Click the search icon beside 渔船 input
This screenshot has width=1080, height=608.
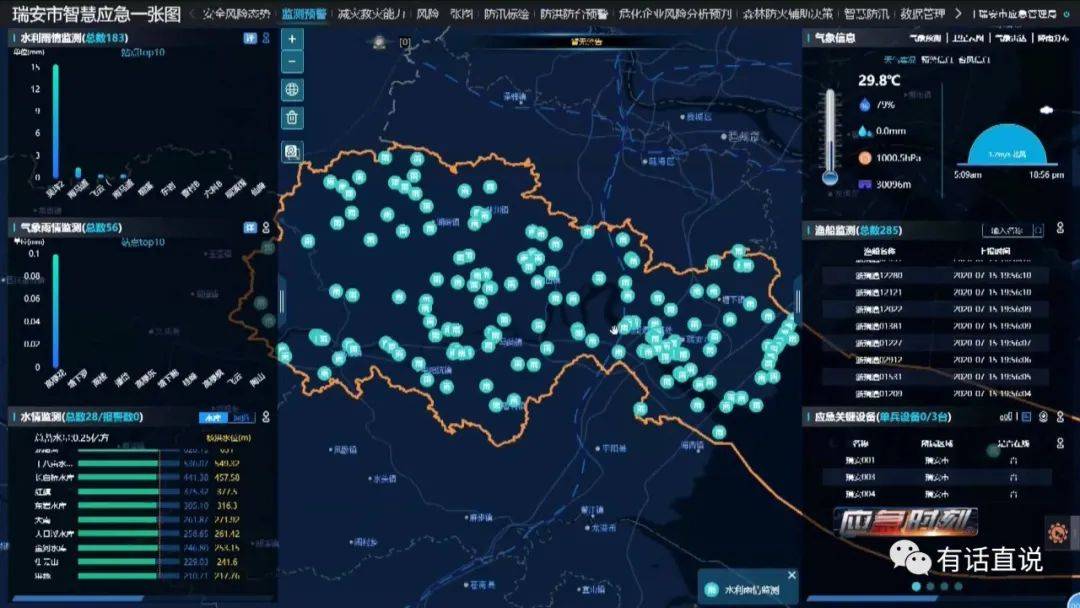[1038, 230]
